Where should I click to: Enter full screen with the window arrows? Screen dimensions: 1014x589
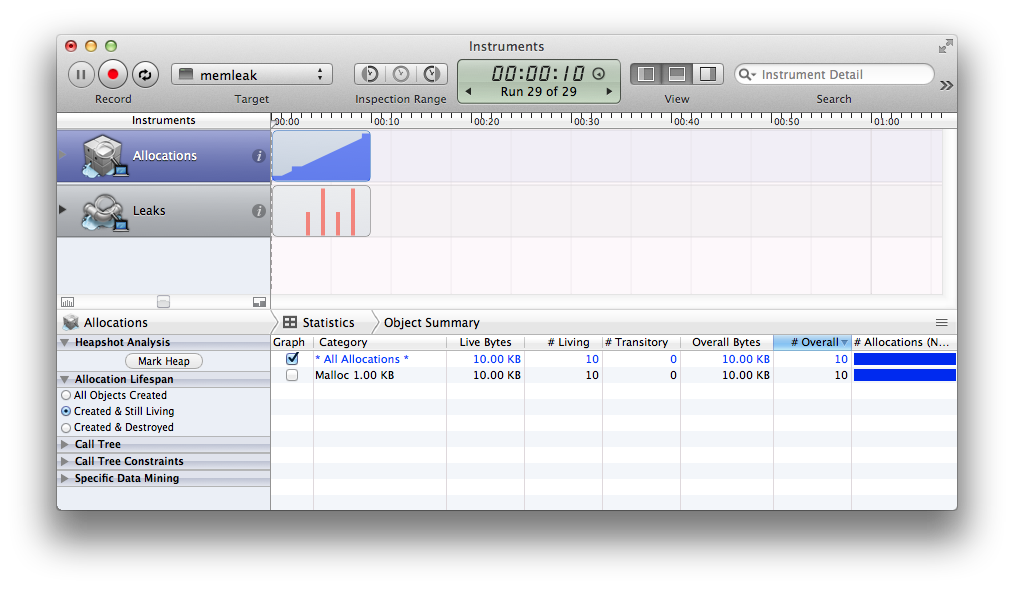click(945, 46)
